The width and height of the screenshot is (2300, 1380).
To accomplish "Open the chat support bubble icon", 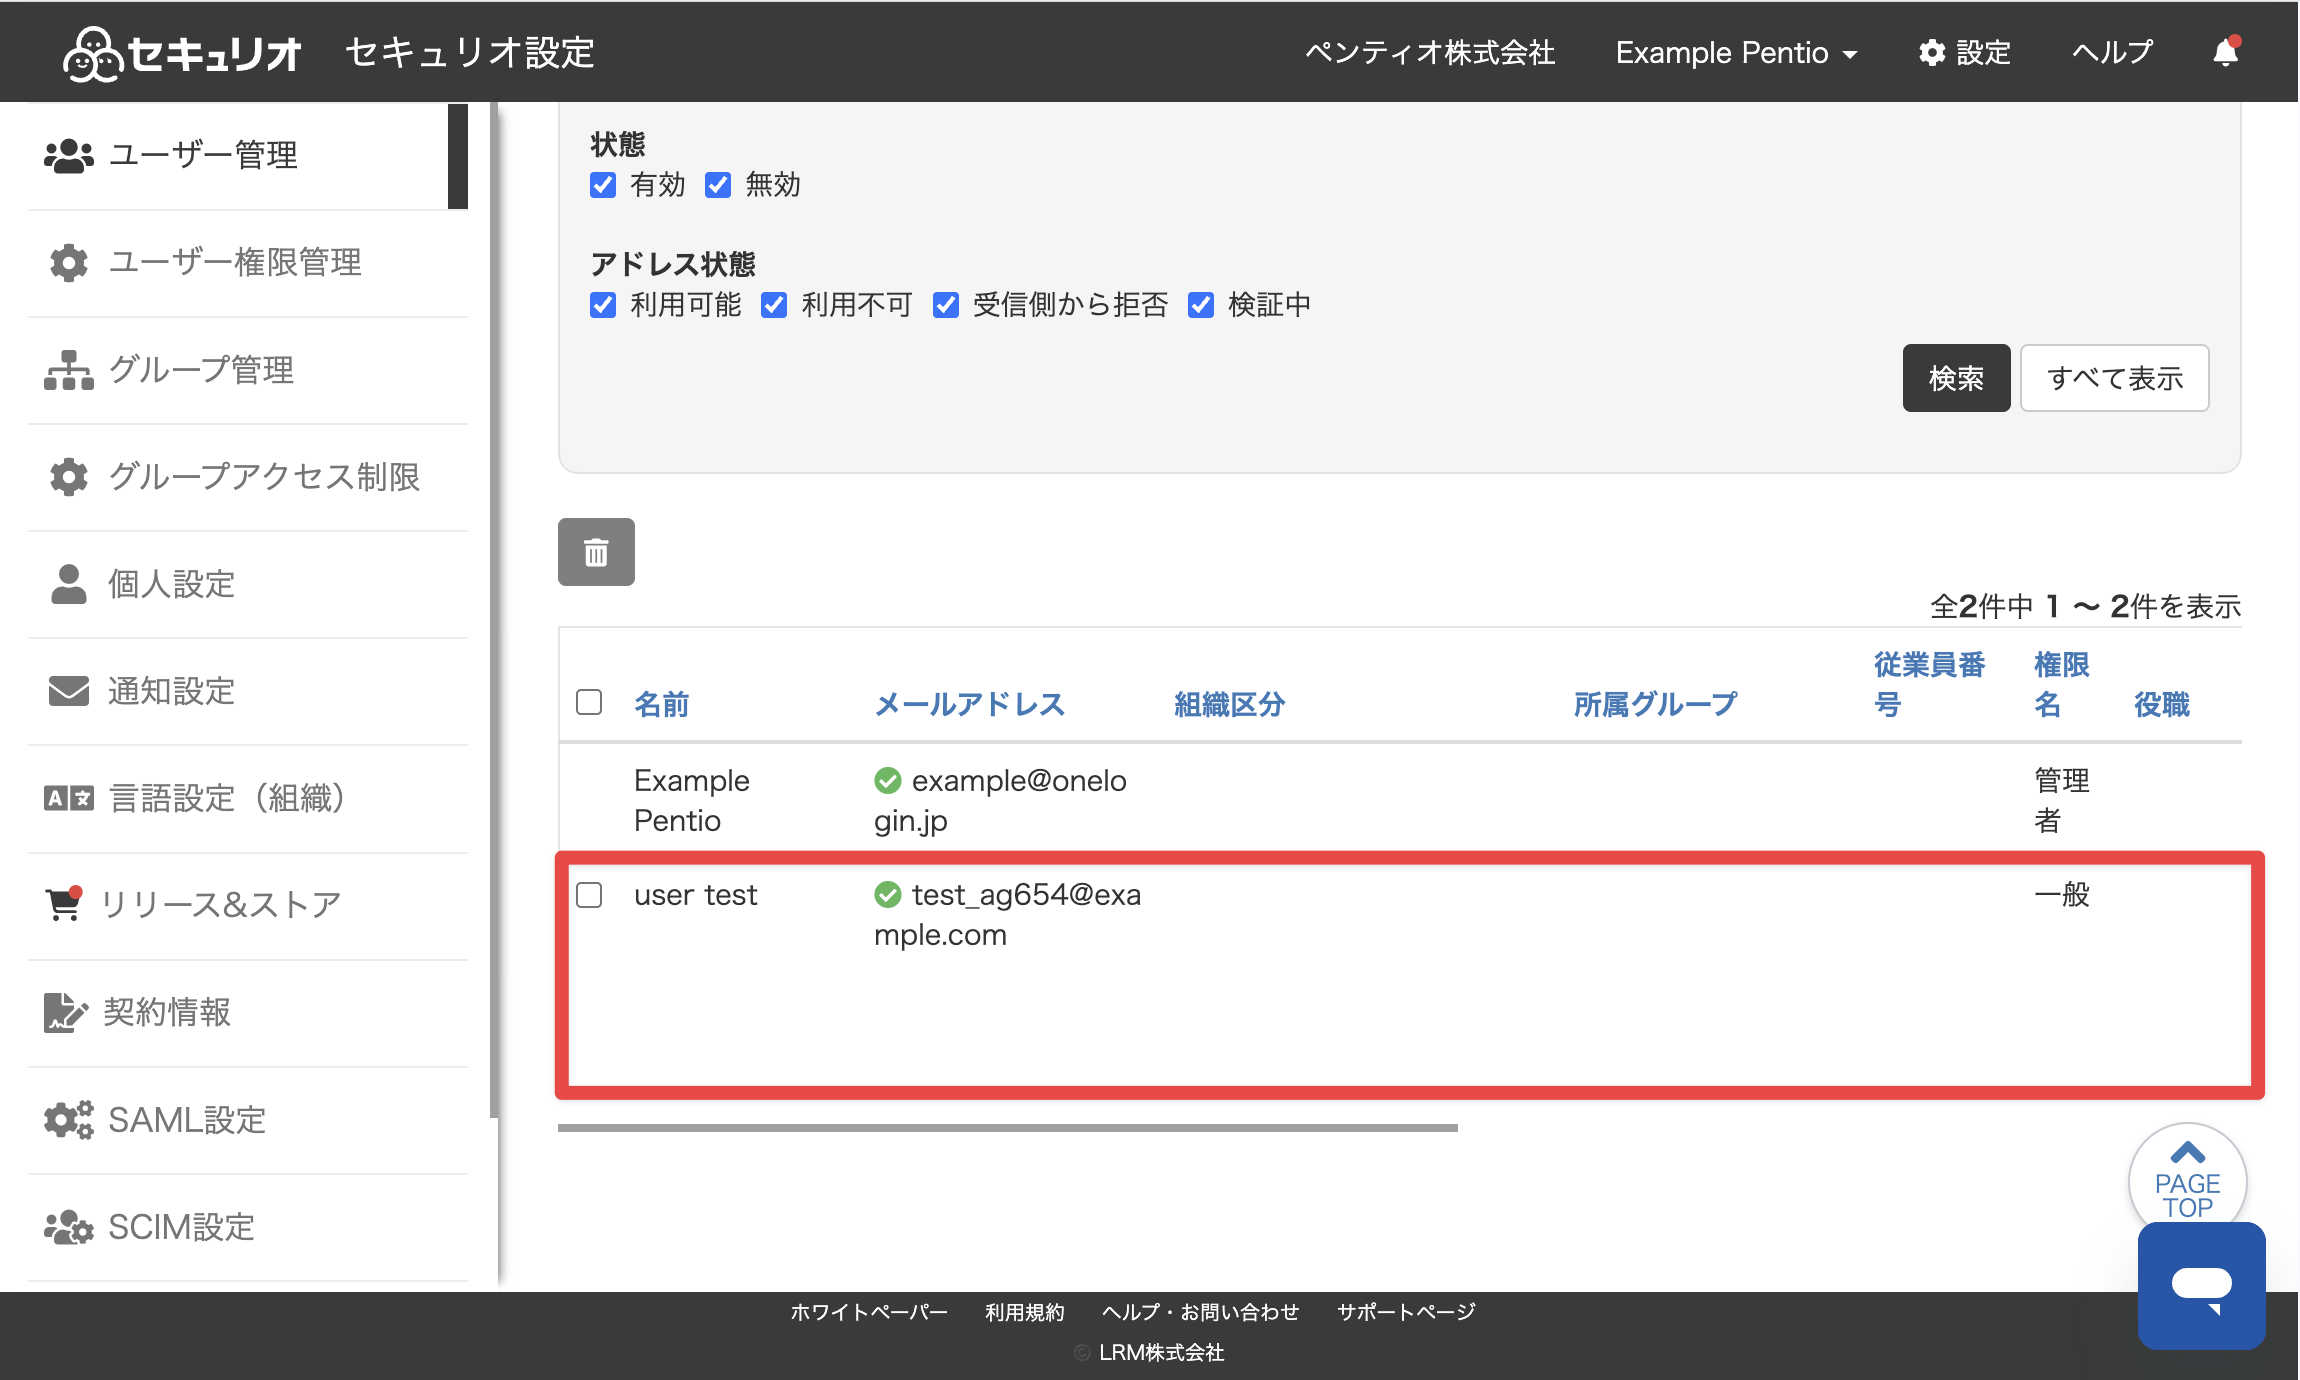I will [x=2201, y=1286].
